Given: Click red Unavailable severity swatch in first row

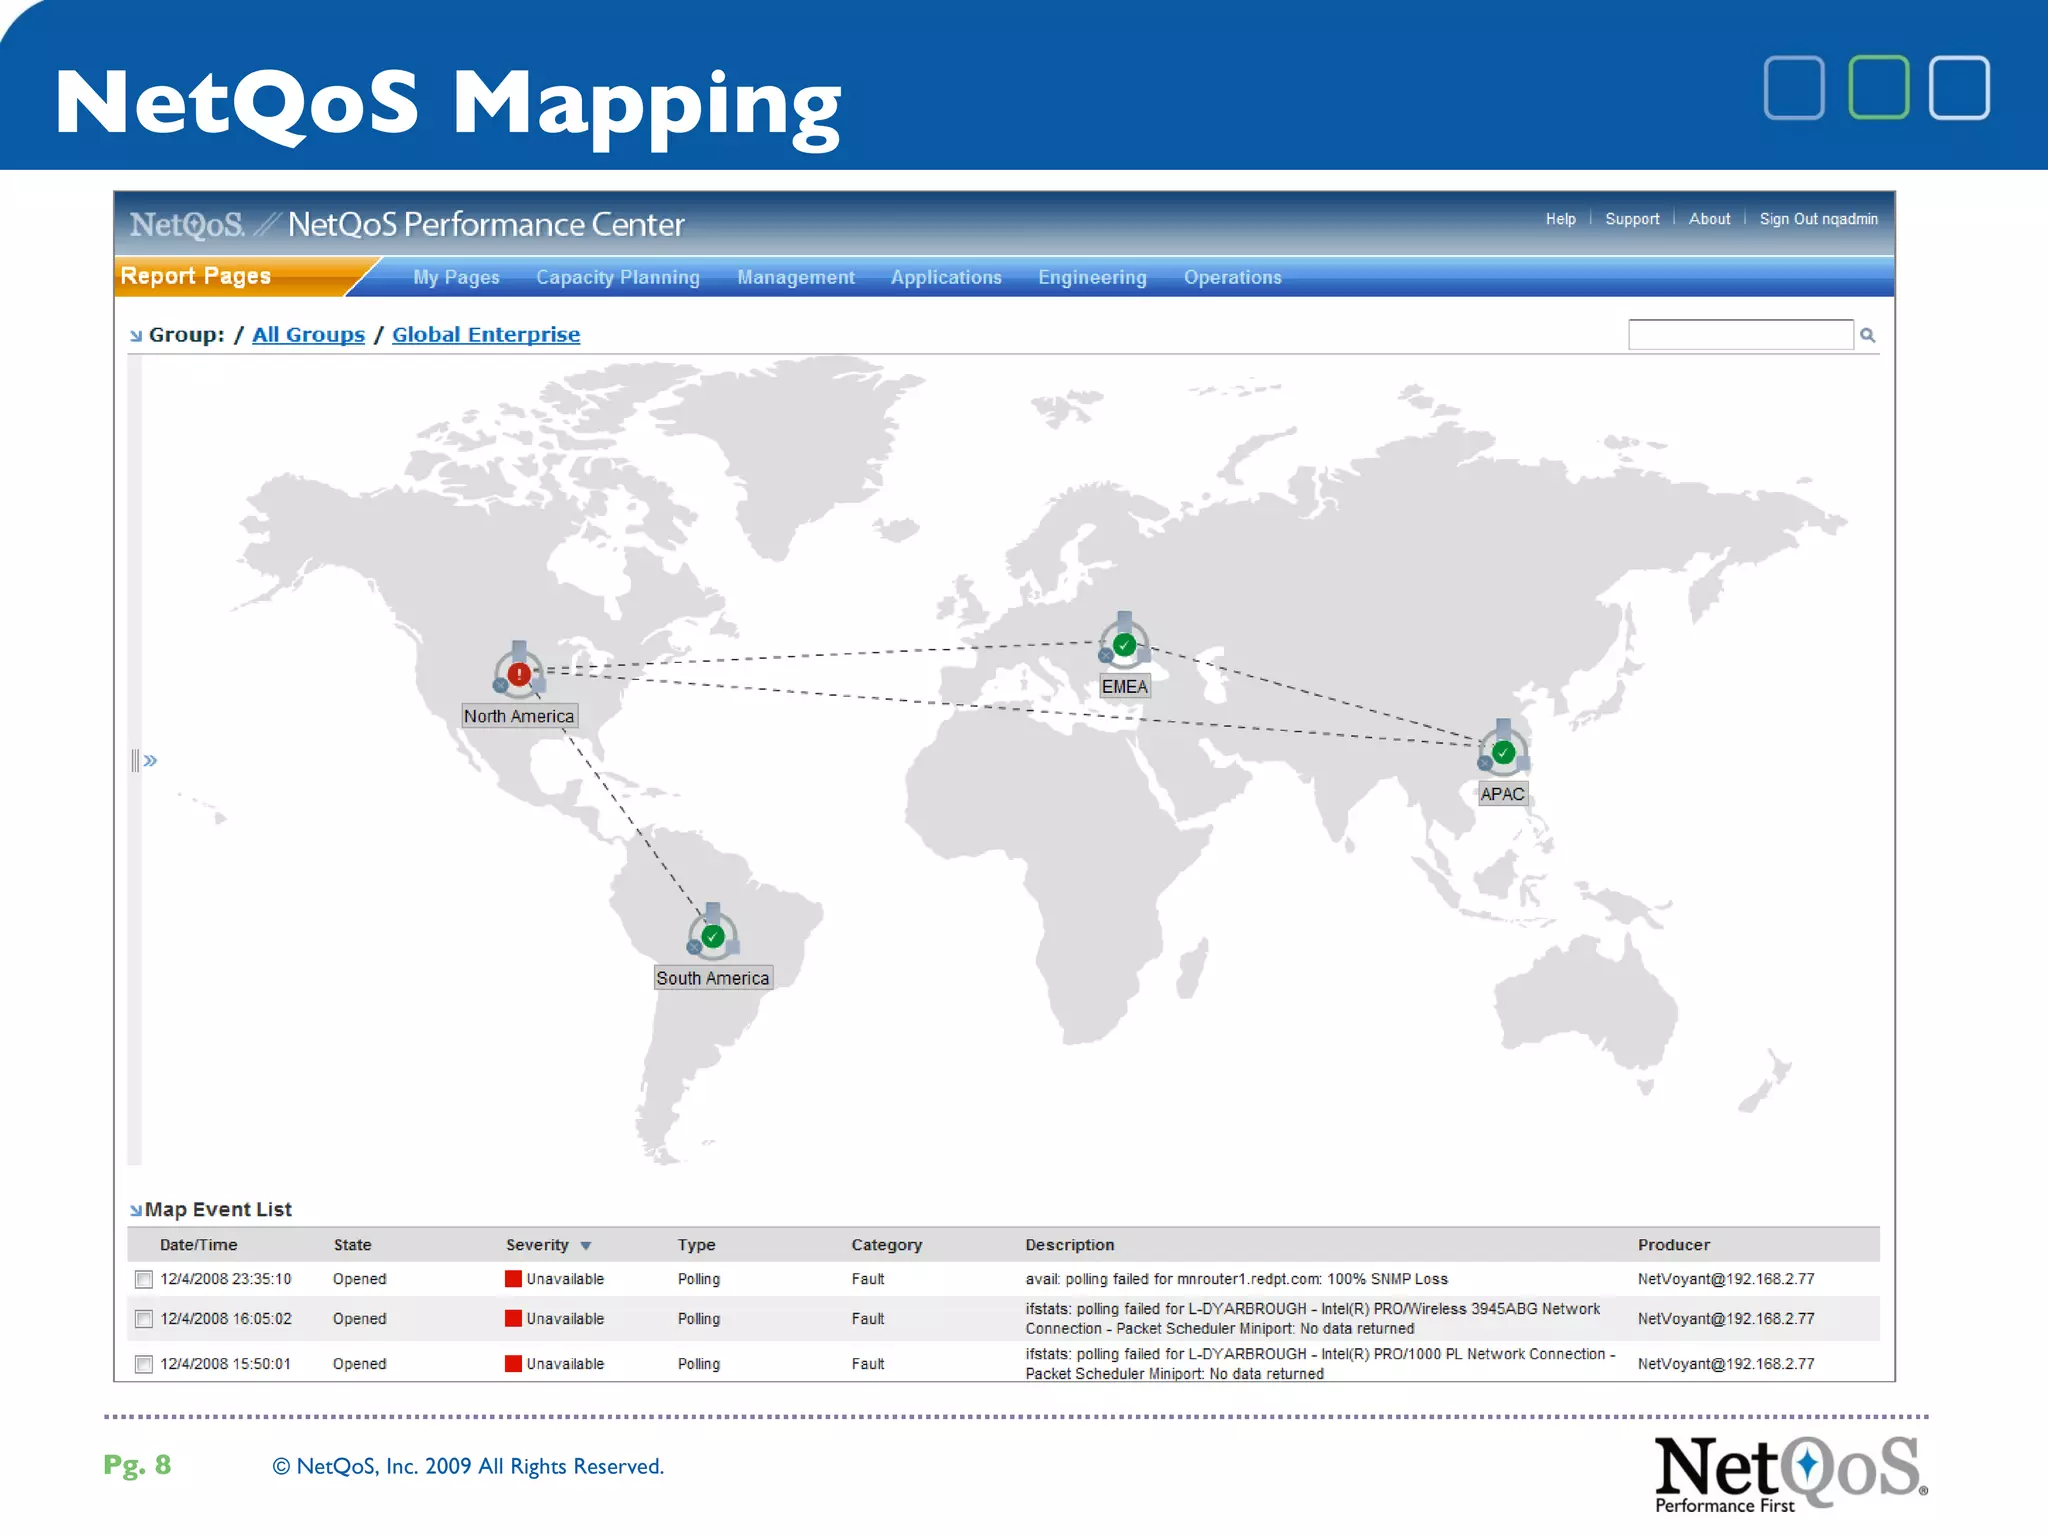Looking at the screenshot, I should click(x=513, y=1279).
